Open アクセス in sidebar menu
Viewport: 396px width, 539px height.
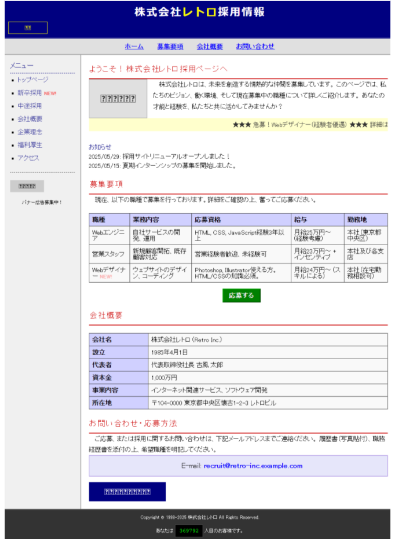coord(28,158)
